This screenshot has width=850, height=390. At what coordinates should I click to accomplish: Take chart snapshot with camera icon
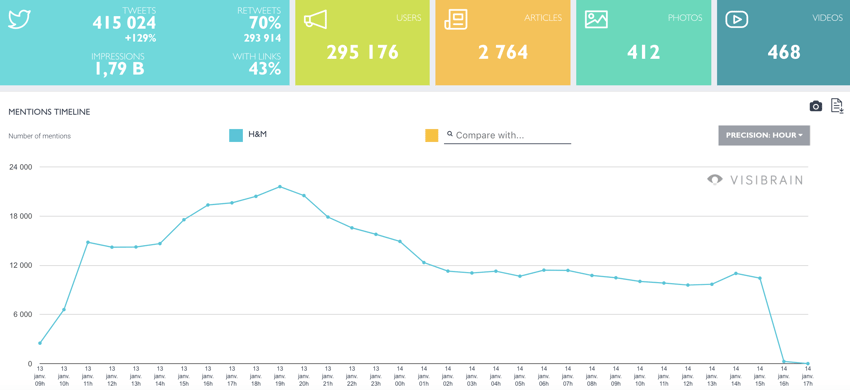816,106
